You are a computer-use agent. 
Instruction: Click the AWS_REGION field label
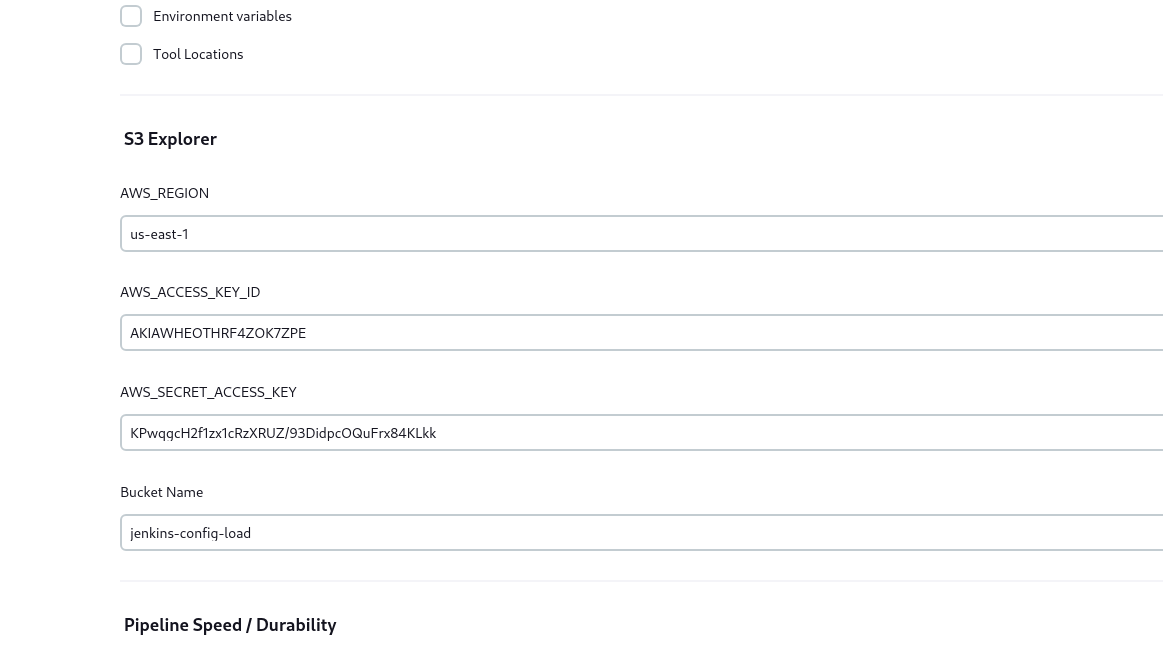164,193
